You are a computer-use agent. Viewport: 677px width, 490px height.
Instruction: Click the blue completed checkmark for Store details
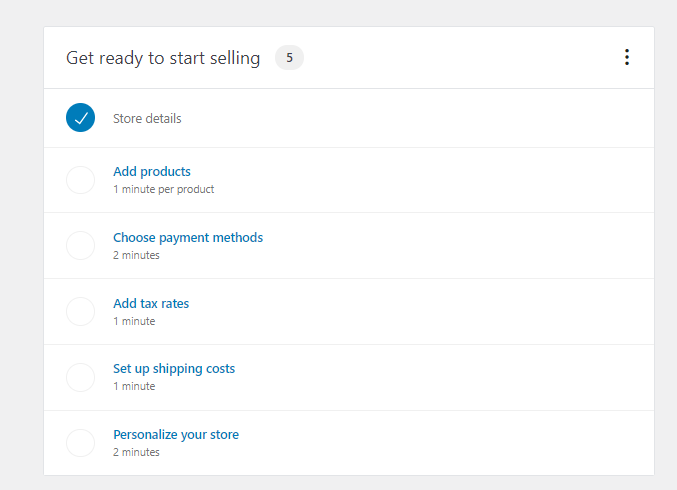pyautogui.click(x=80, y=118)
